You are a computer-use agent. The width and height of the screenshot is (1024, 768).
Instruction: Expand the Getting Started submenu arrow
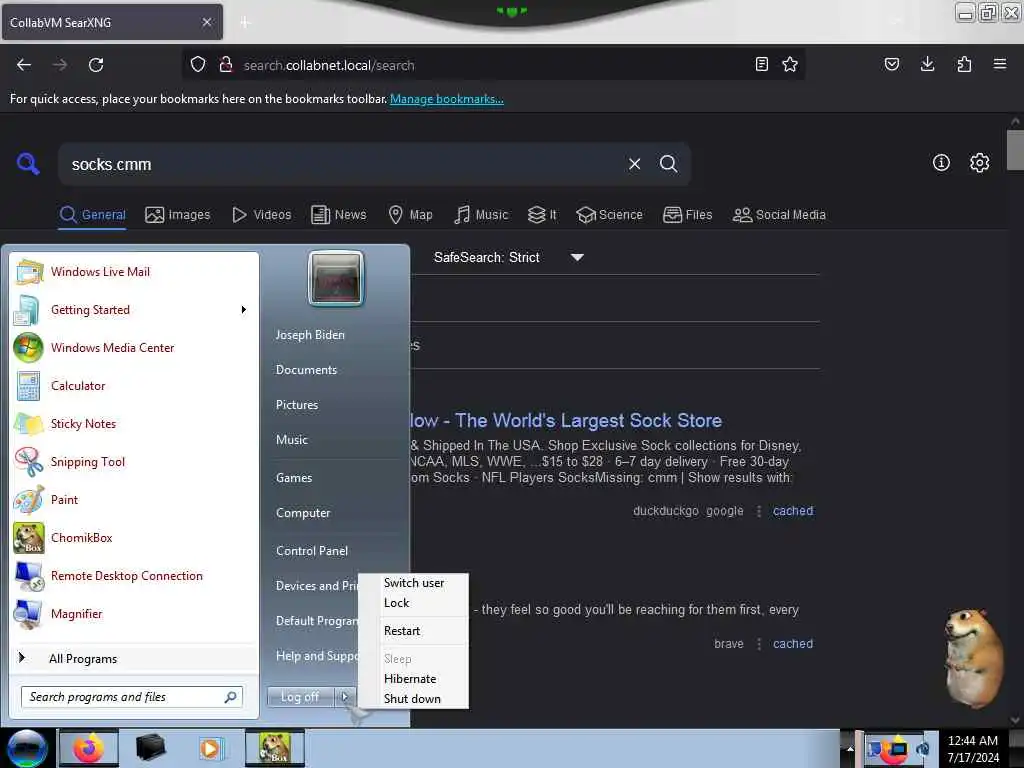244,310
